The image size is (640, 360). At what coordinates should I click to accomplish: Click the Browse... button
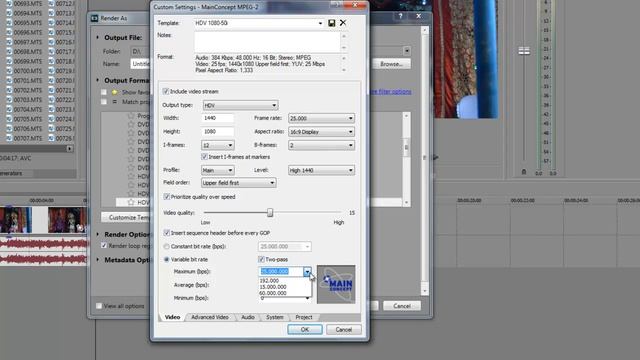click(391, 64)
